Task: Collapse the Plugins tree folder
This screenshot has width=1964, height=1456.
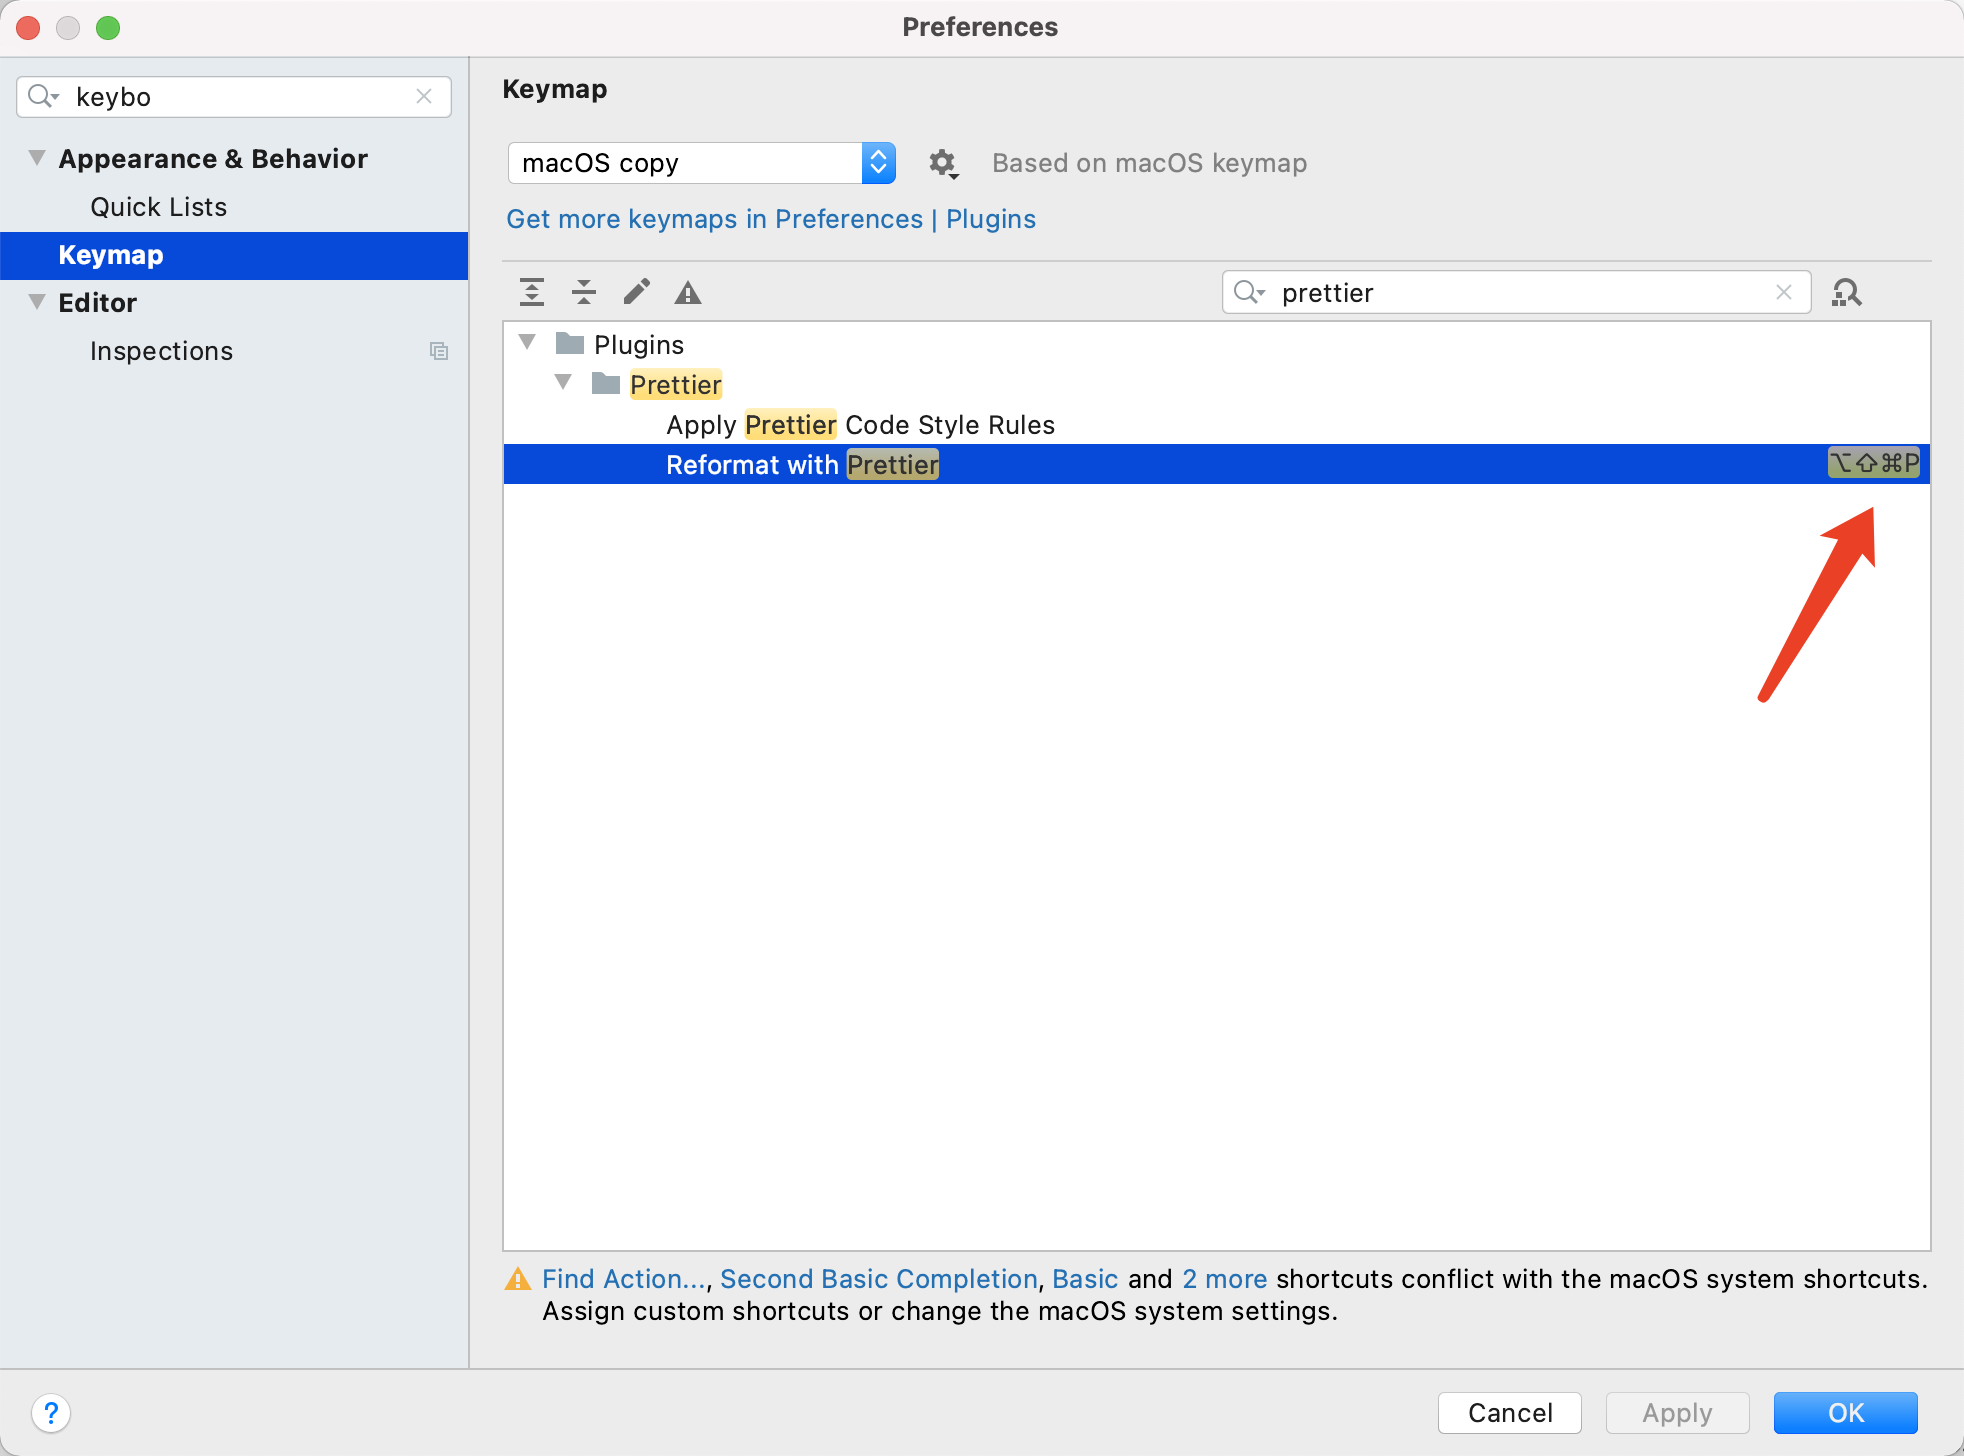Action: [528, 342]
